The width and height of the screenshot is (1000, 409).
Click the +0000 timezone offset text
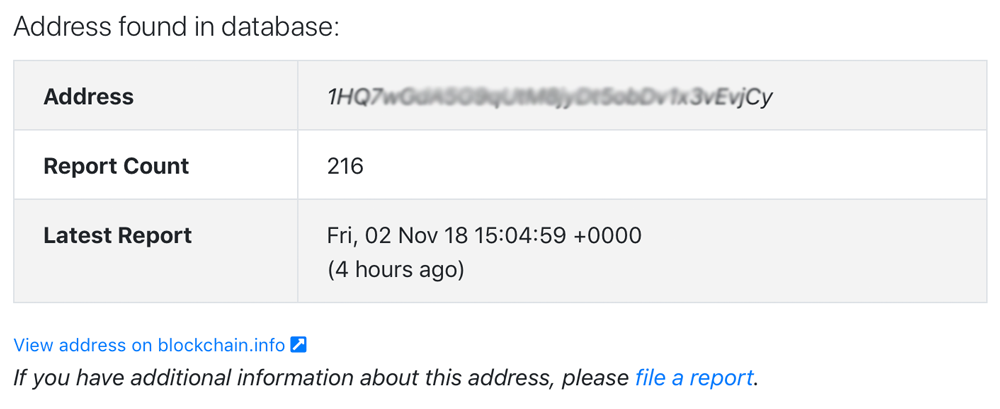pyautogui.click(x=607, y=236)
